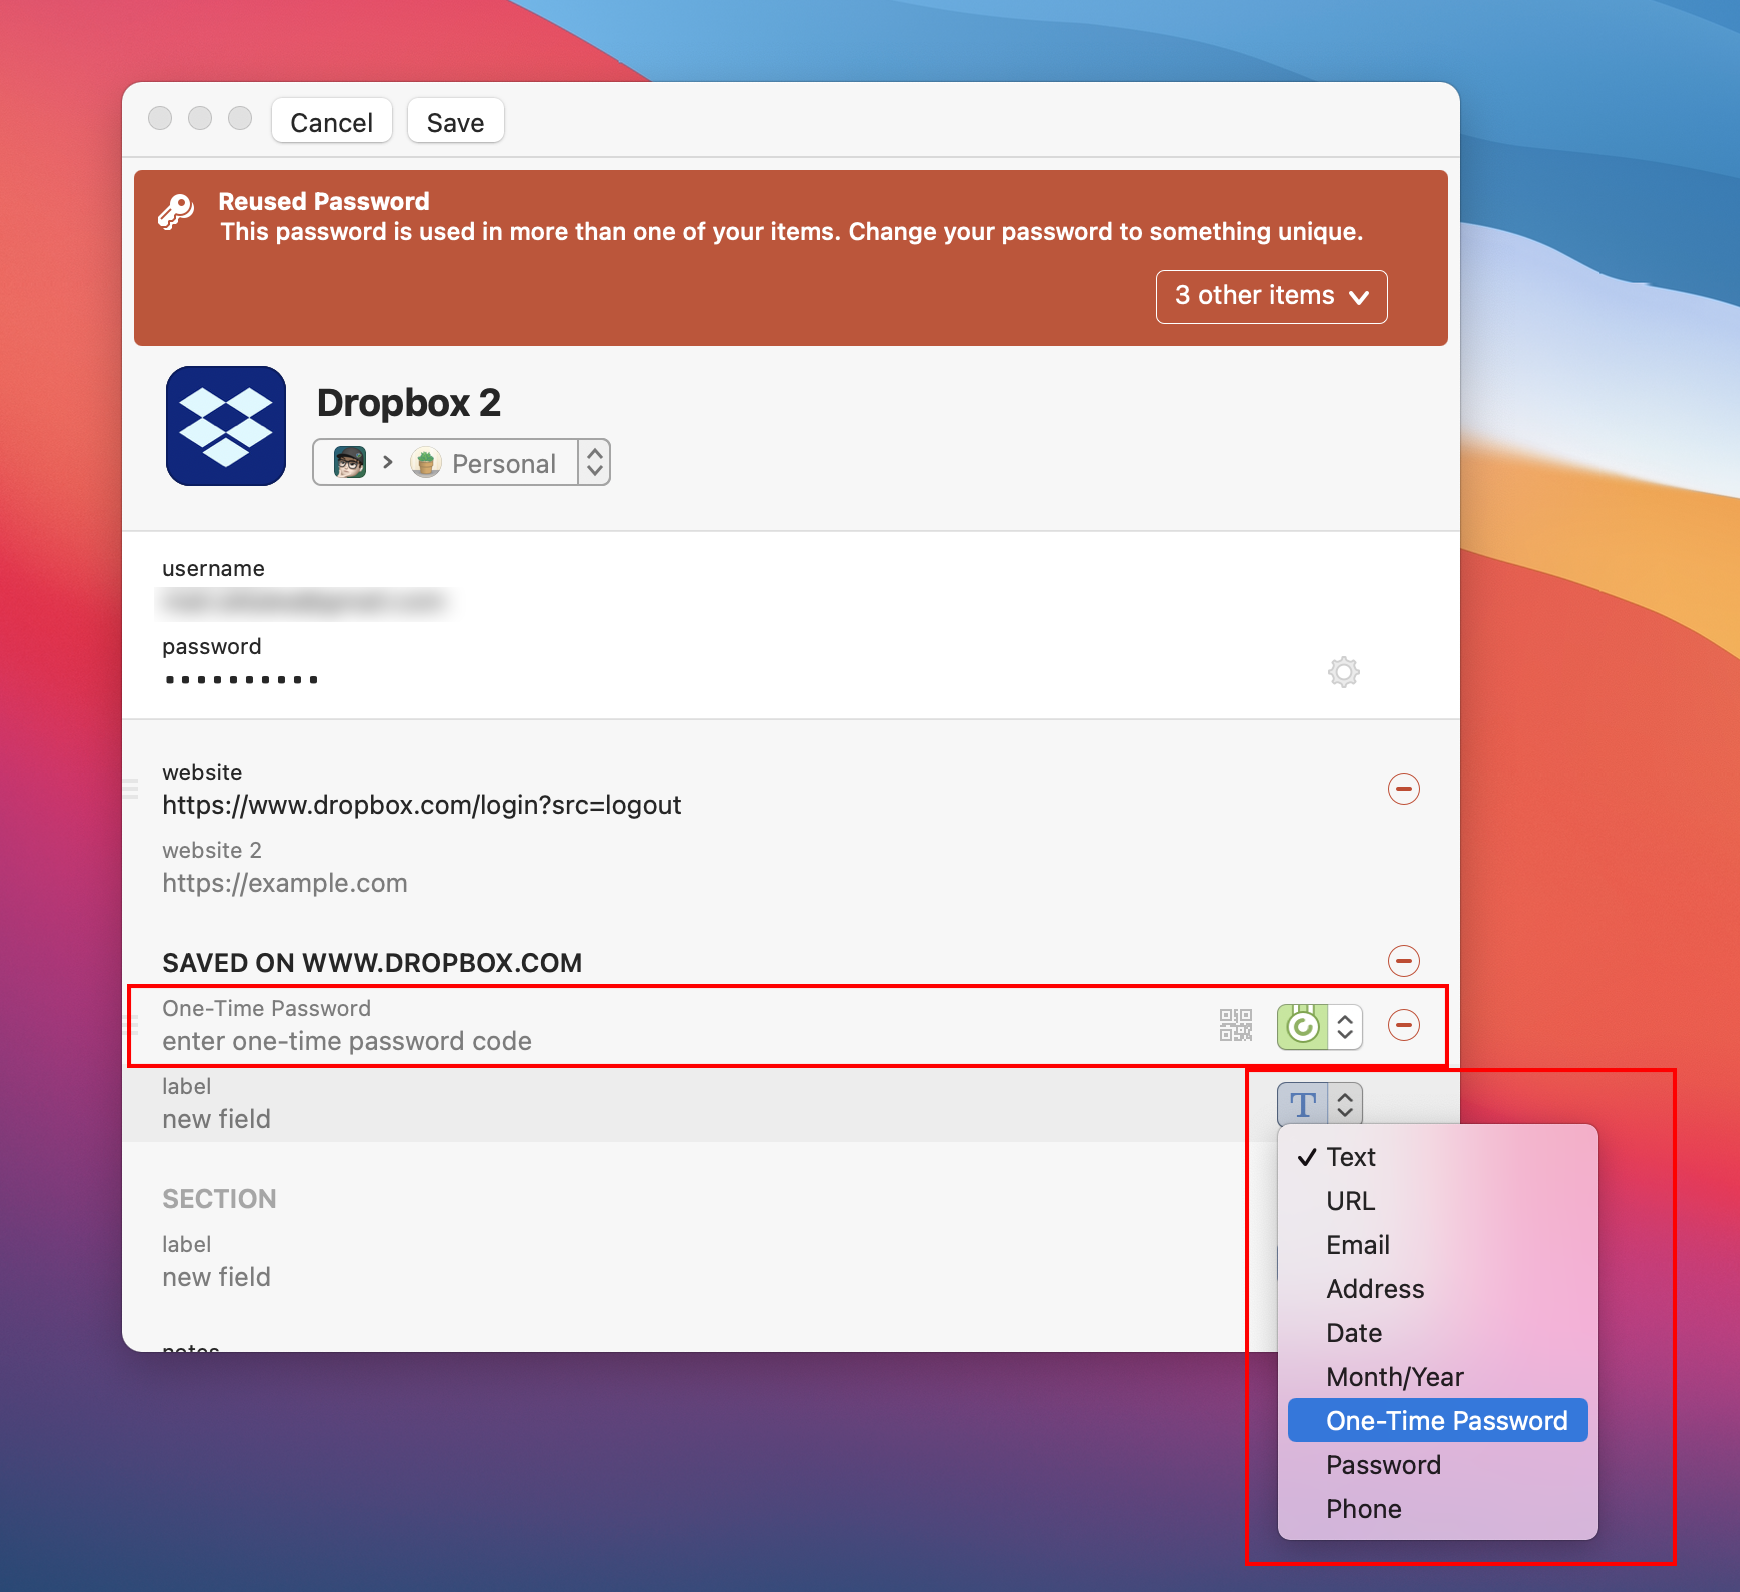Click the website 2 example.com placeholder
The height and width of the screenshot is (1592, 1740).
point(285,883)
